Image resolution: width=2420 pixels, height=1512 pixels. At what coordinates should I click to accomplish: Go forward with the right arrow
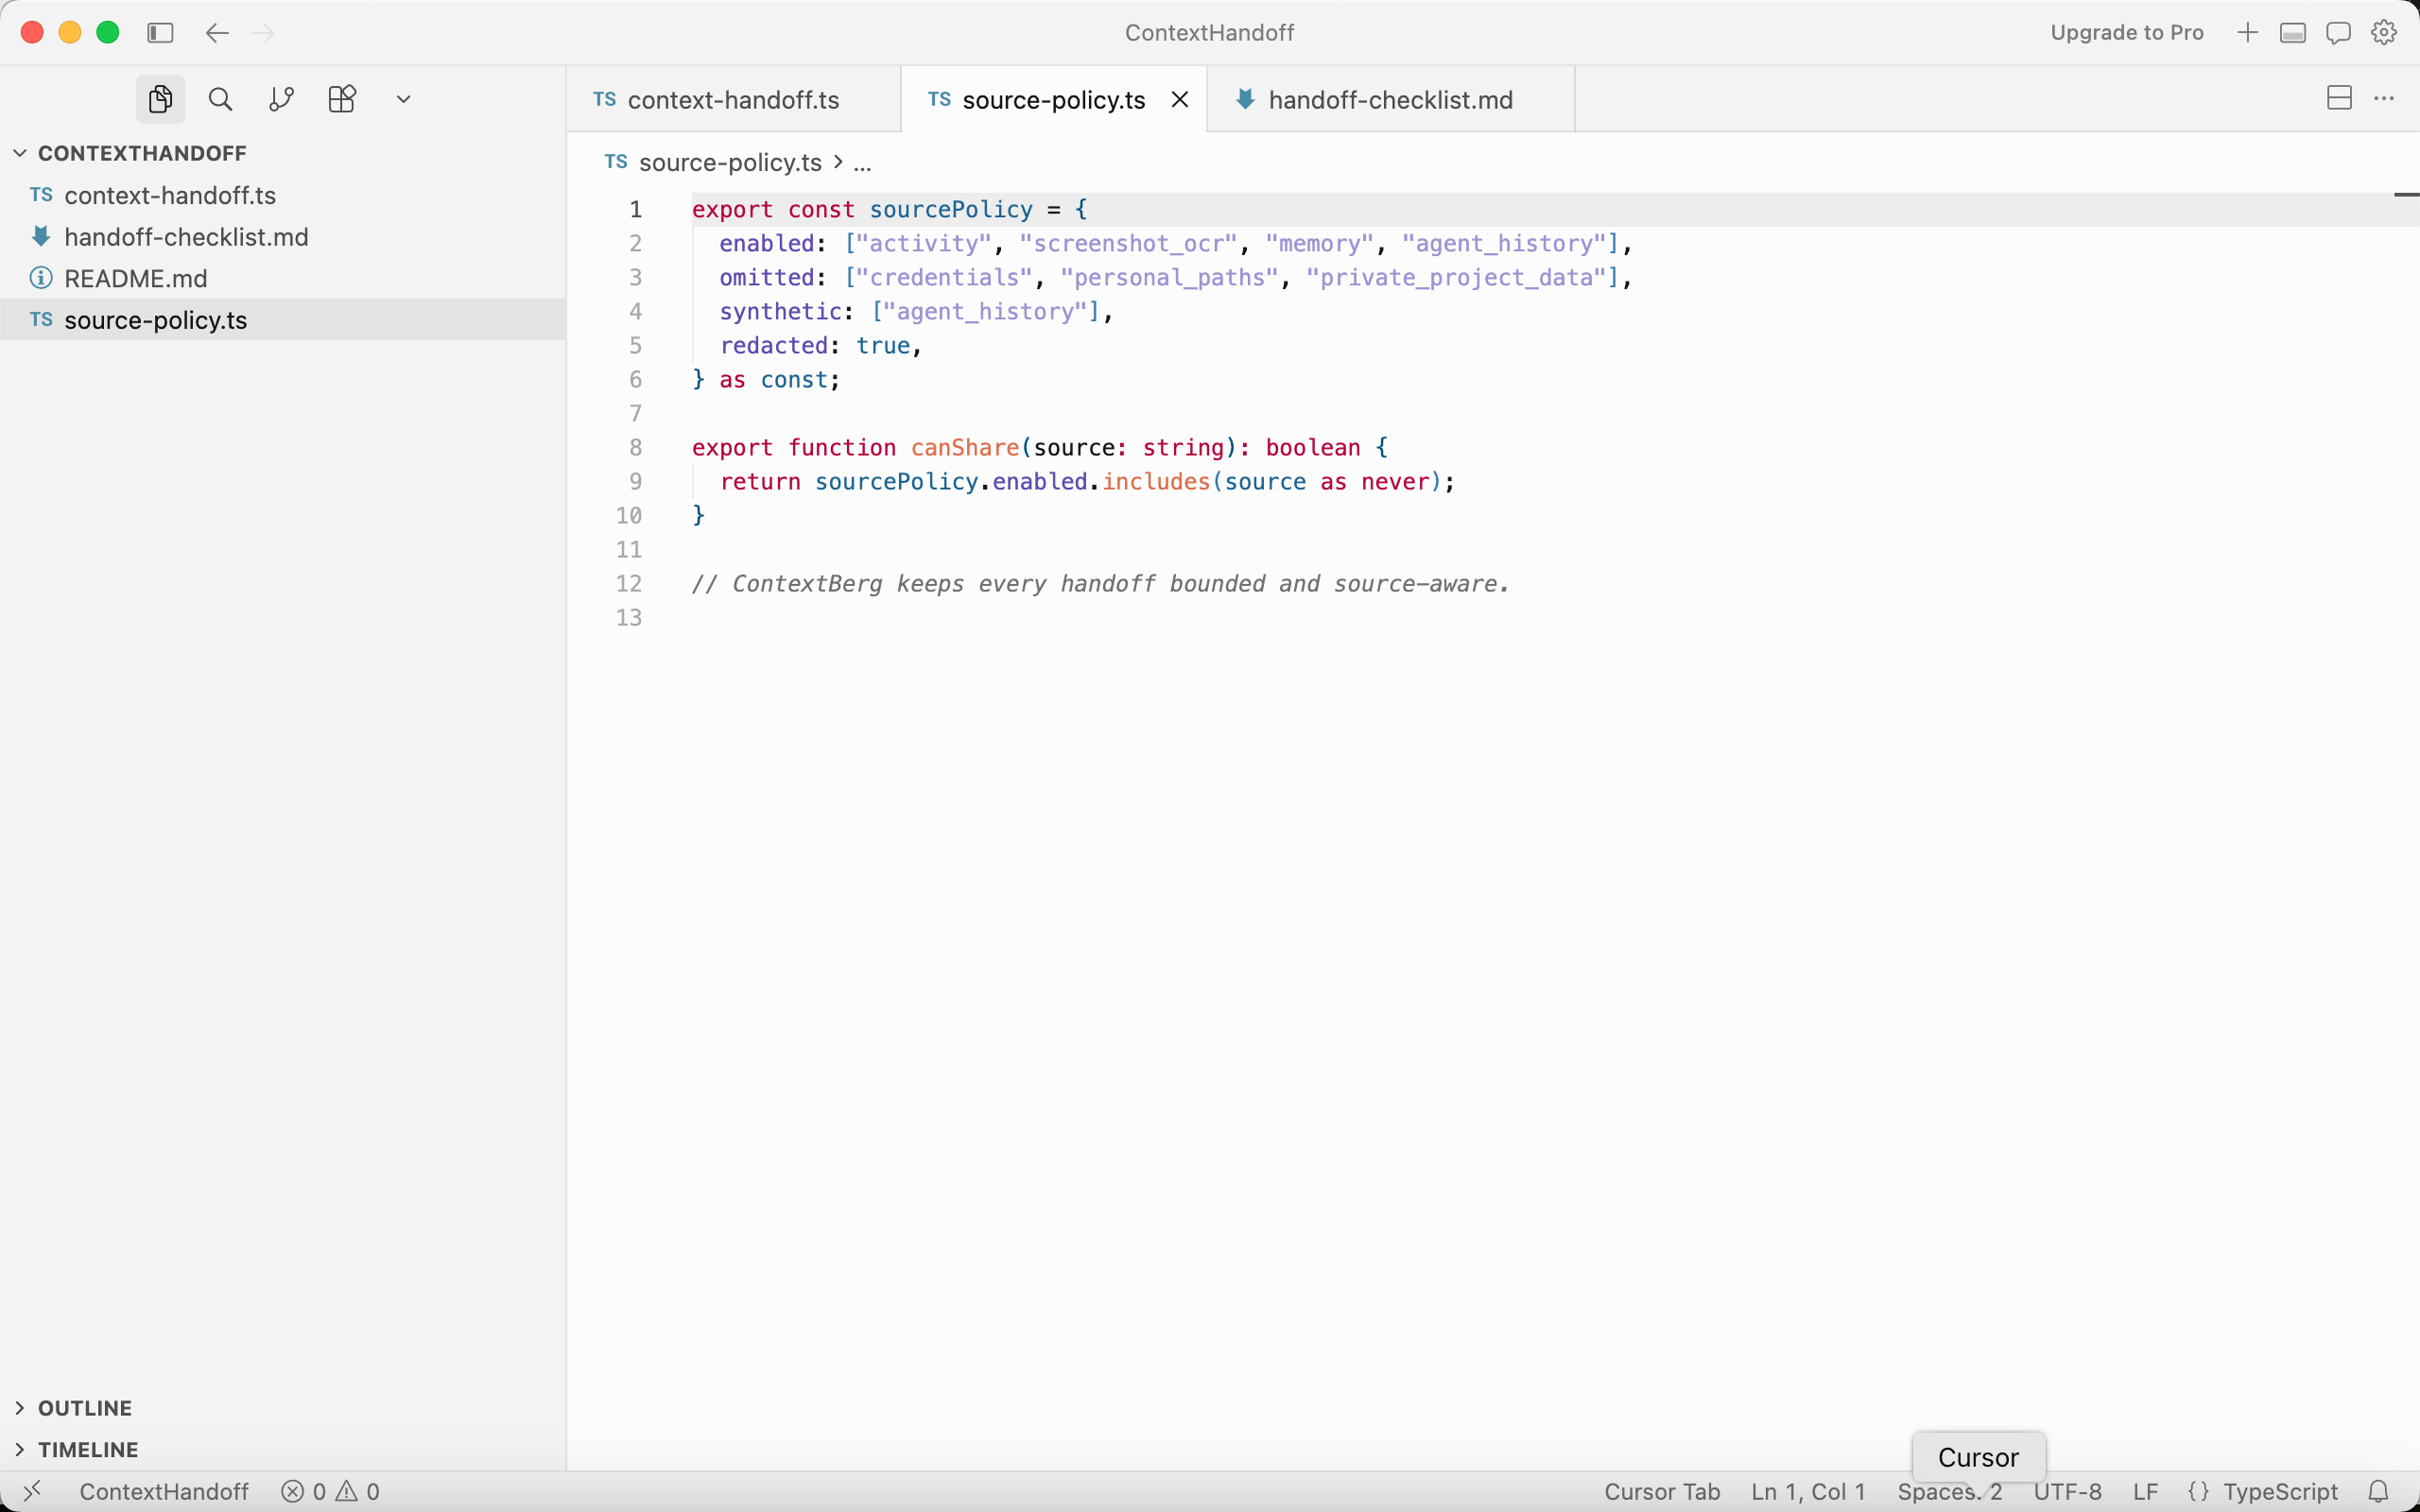pos(263,33)
